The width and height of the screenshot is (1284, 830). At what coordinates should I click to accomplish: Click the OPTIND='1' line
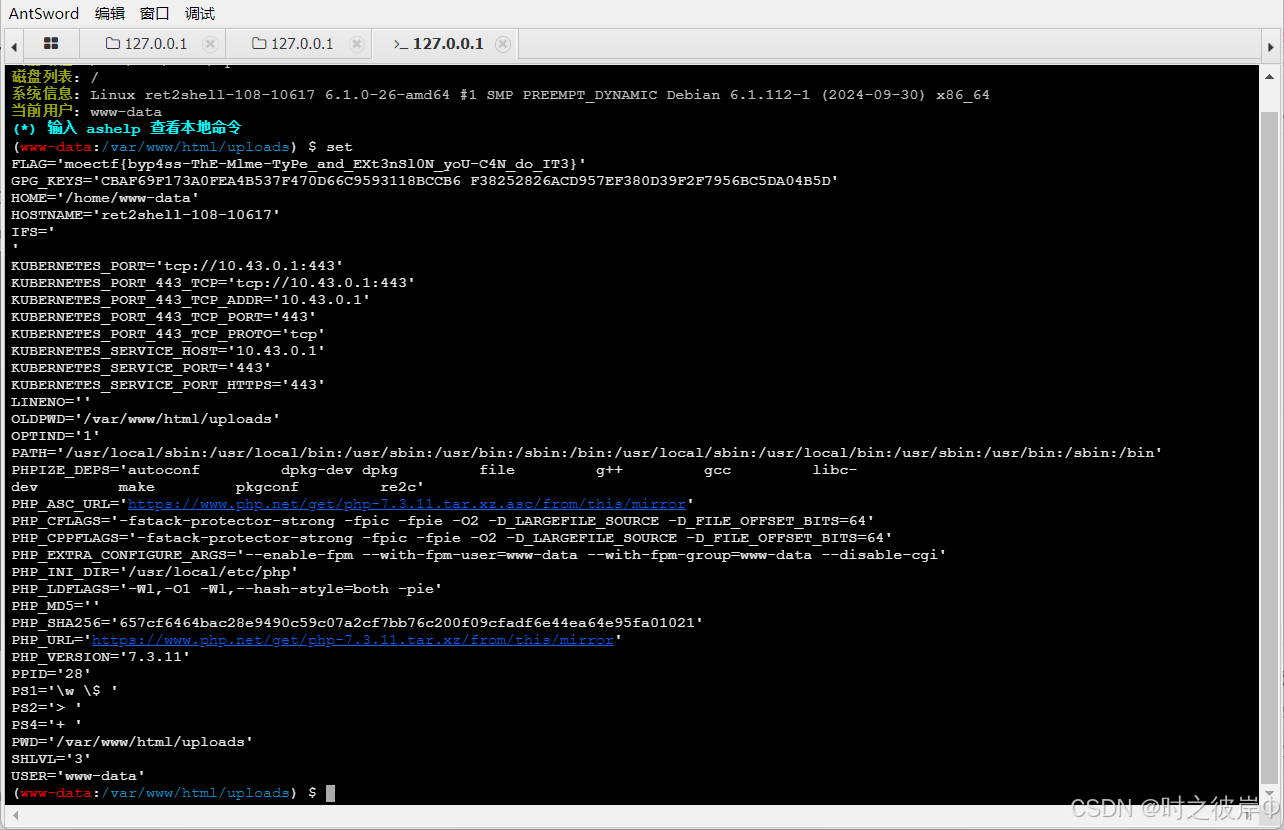pos(56,436)
